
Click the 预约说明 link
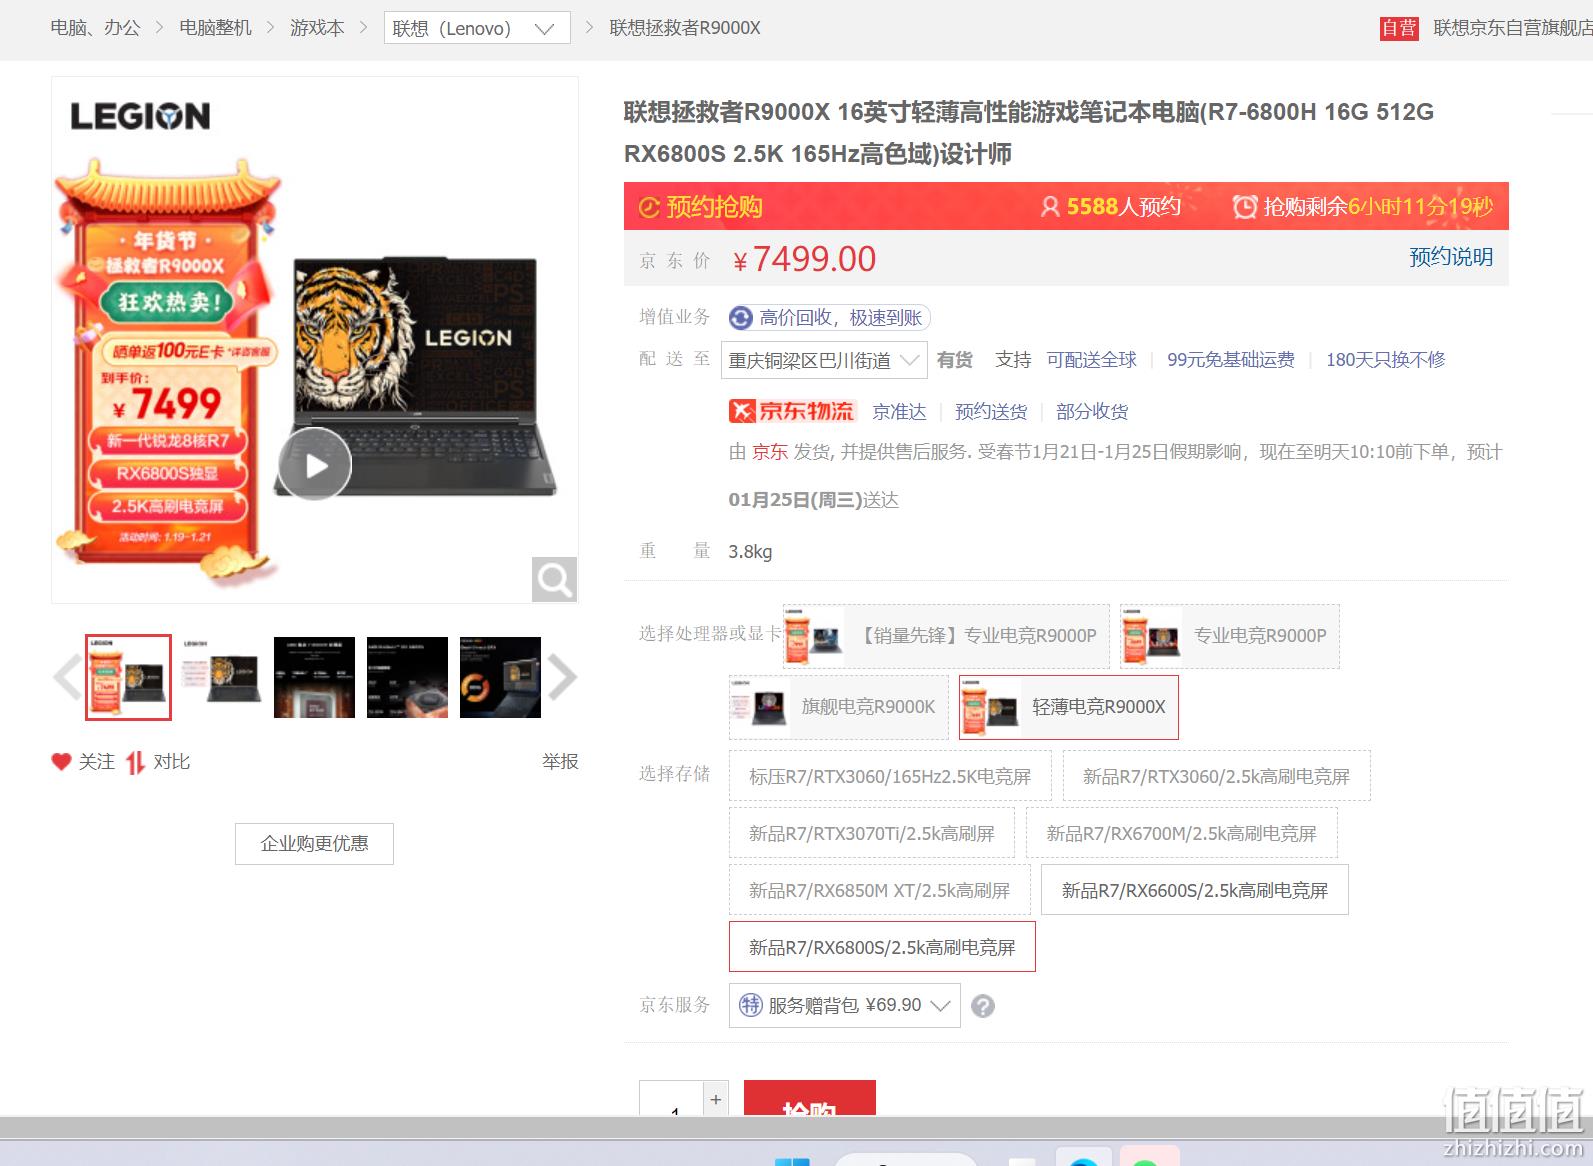1451,257
